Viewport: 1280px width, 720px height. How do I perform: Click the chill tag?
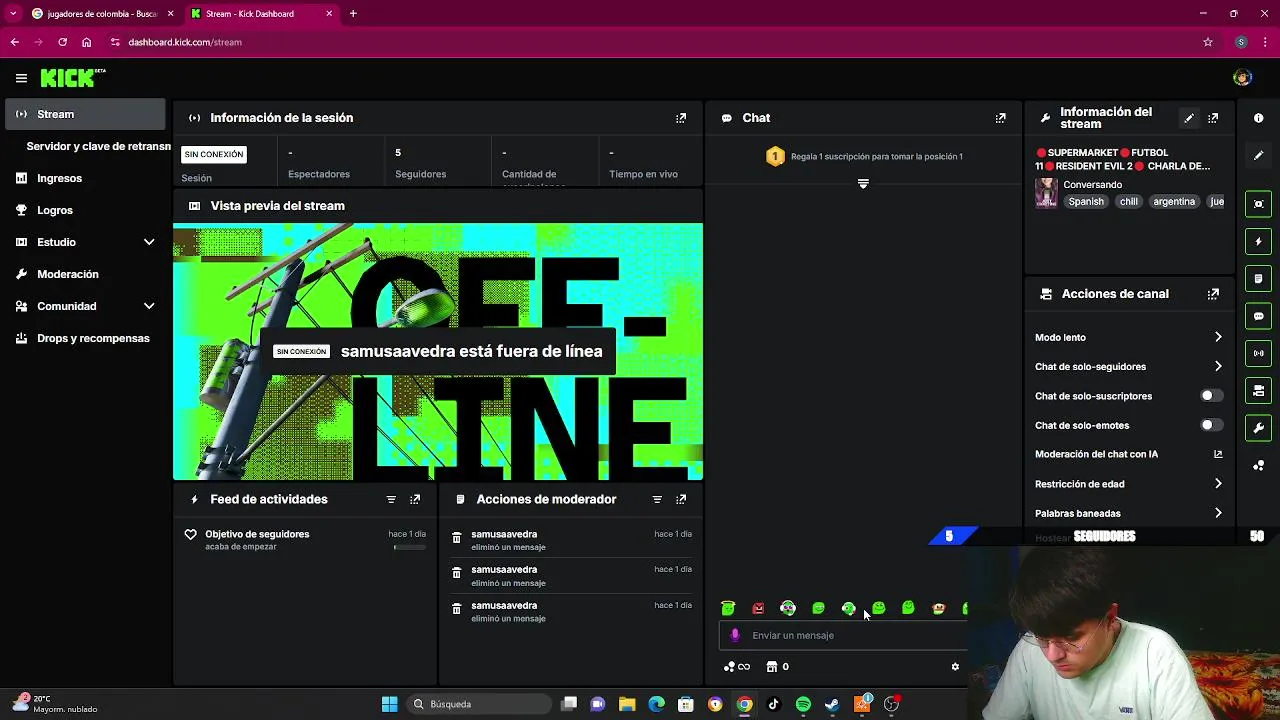(x=1129, y=202)
